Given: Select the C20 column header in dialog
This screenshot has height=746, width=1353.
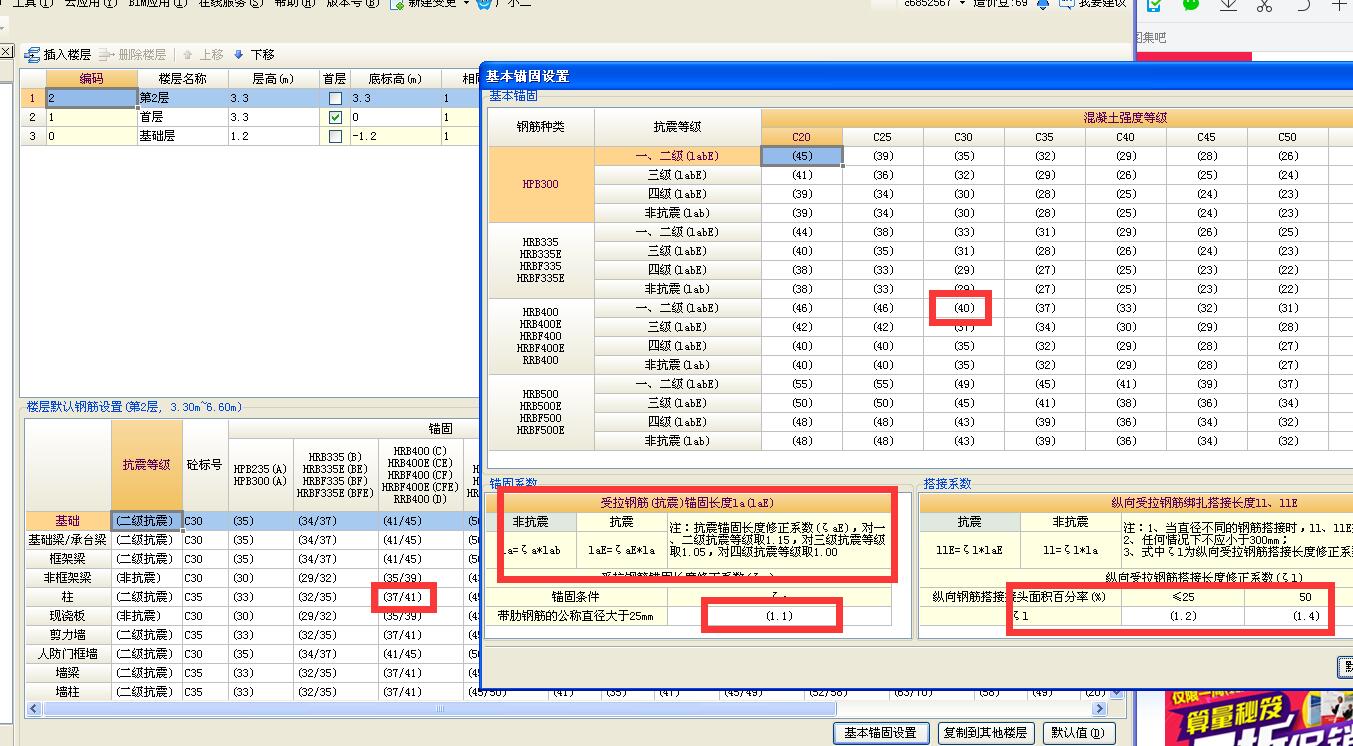Looking at the screenshot, I should [x=801, y=137].
